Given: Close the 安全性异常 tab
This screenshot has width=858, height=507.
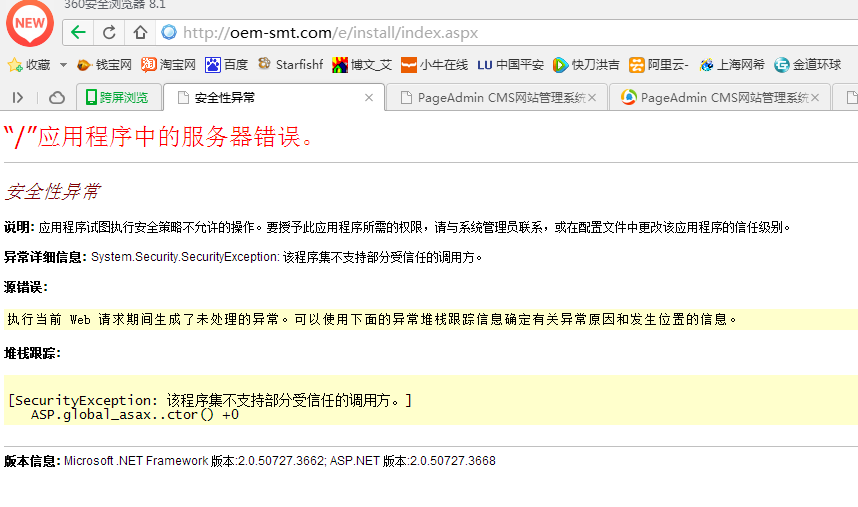Looking at the screenshot, I should click(x=369, y=98).
